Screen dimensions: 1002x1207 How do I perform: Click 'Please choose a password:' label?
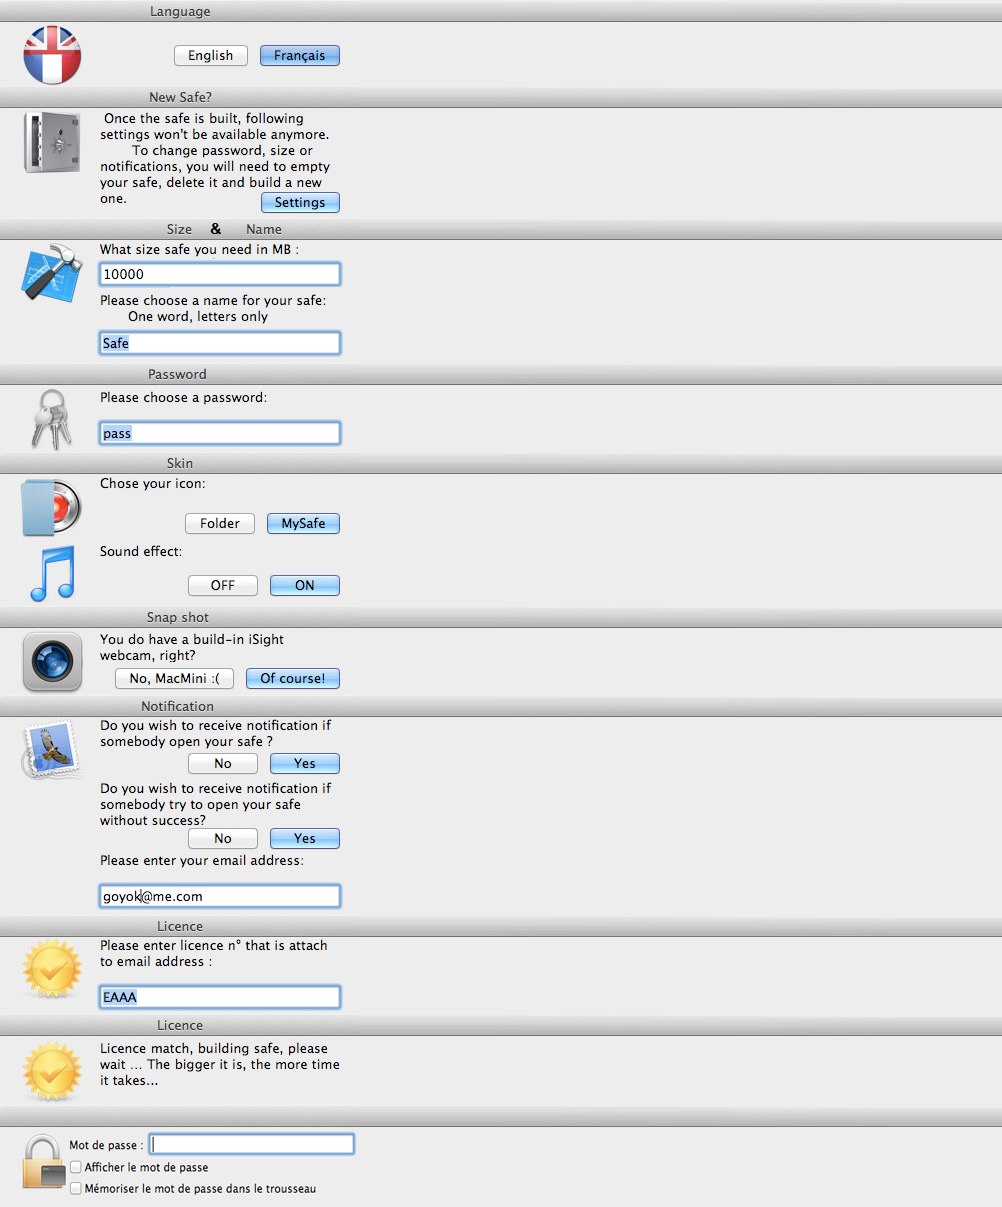click(x=184, y=397)
